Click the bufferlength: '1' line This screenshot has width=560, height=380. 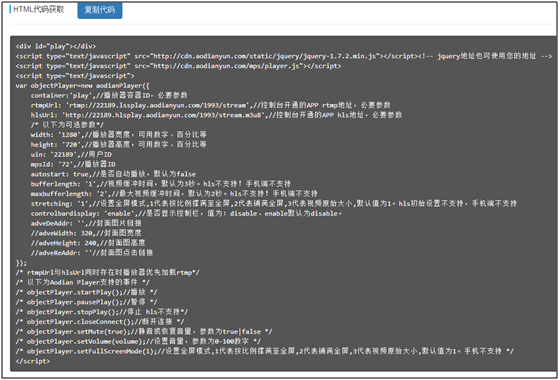pos(161,184)
